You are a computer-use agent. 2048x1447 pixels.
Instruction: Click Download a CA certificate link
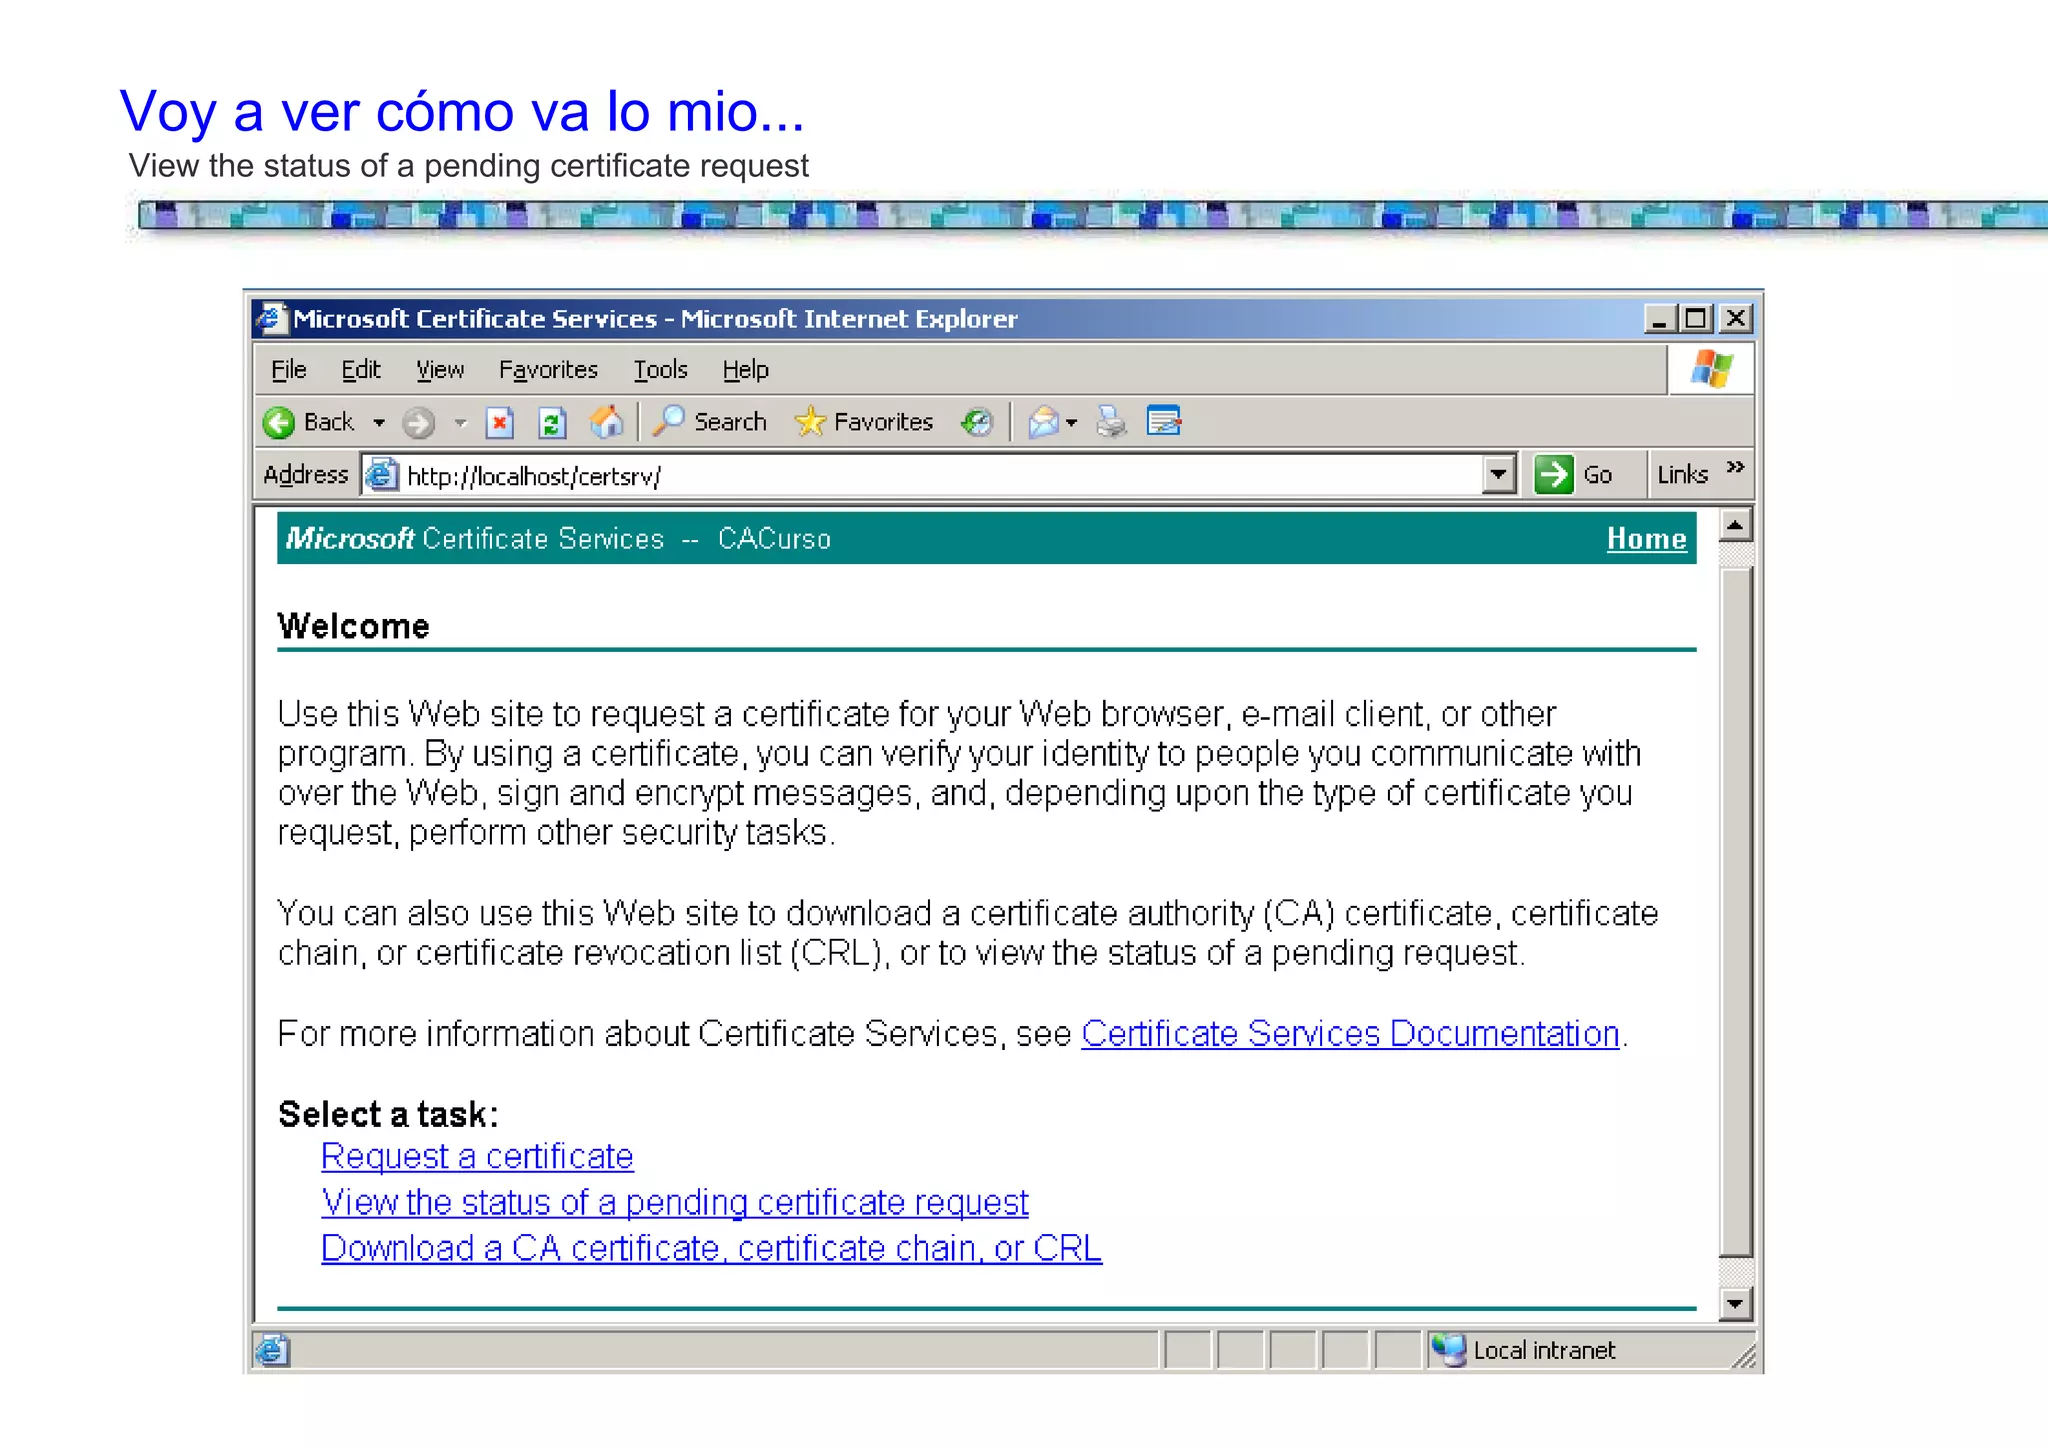711,1248
